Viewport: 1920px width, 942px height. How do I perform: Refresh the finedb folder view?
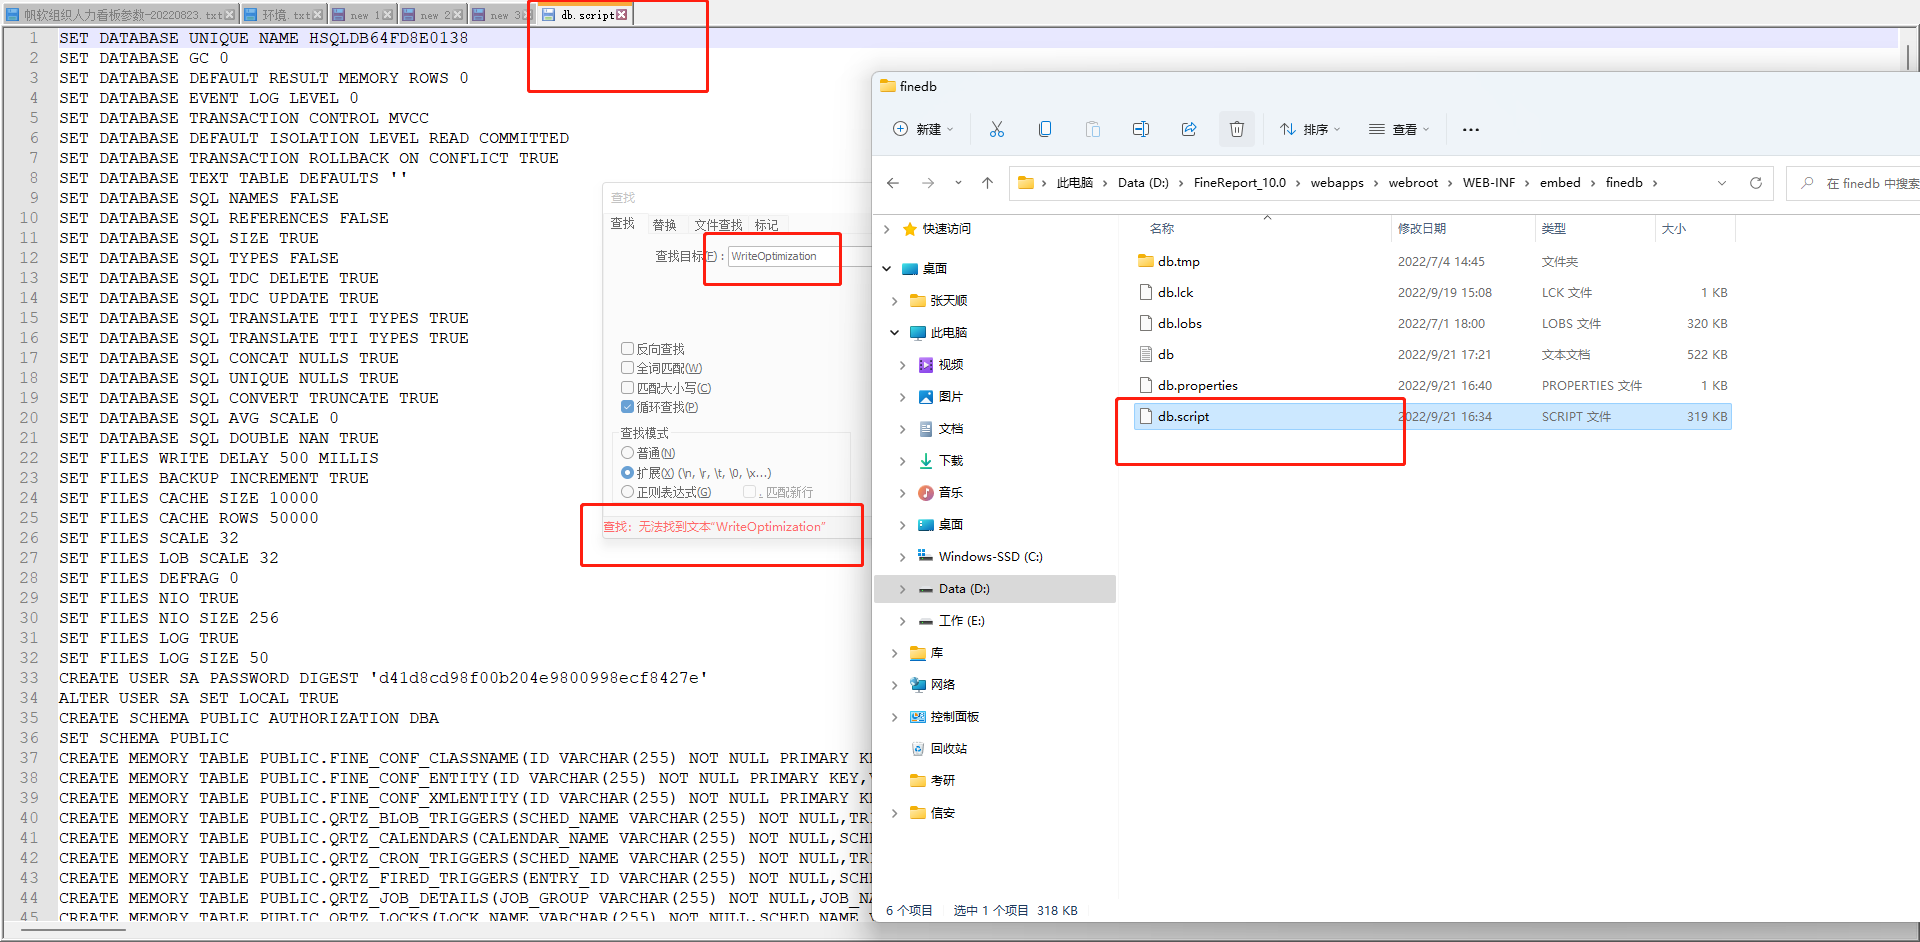tap(1755, 183)
